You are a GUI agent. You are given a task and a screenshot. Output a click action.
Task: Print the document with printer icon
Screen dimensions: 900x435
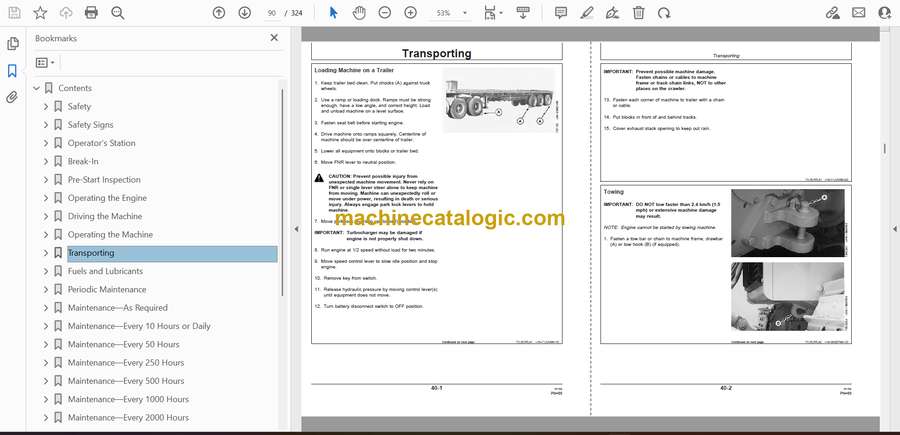pos(91,13)
